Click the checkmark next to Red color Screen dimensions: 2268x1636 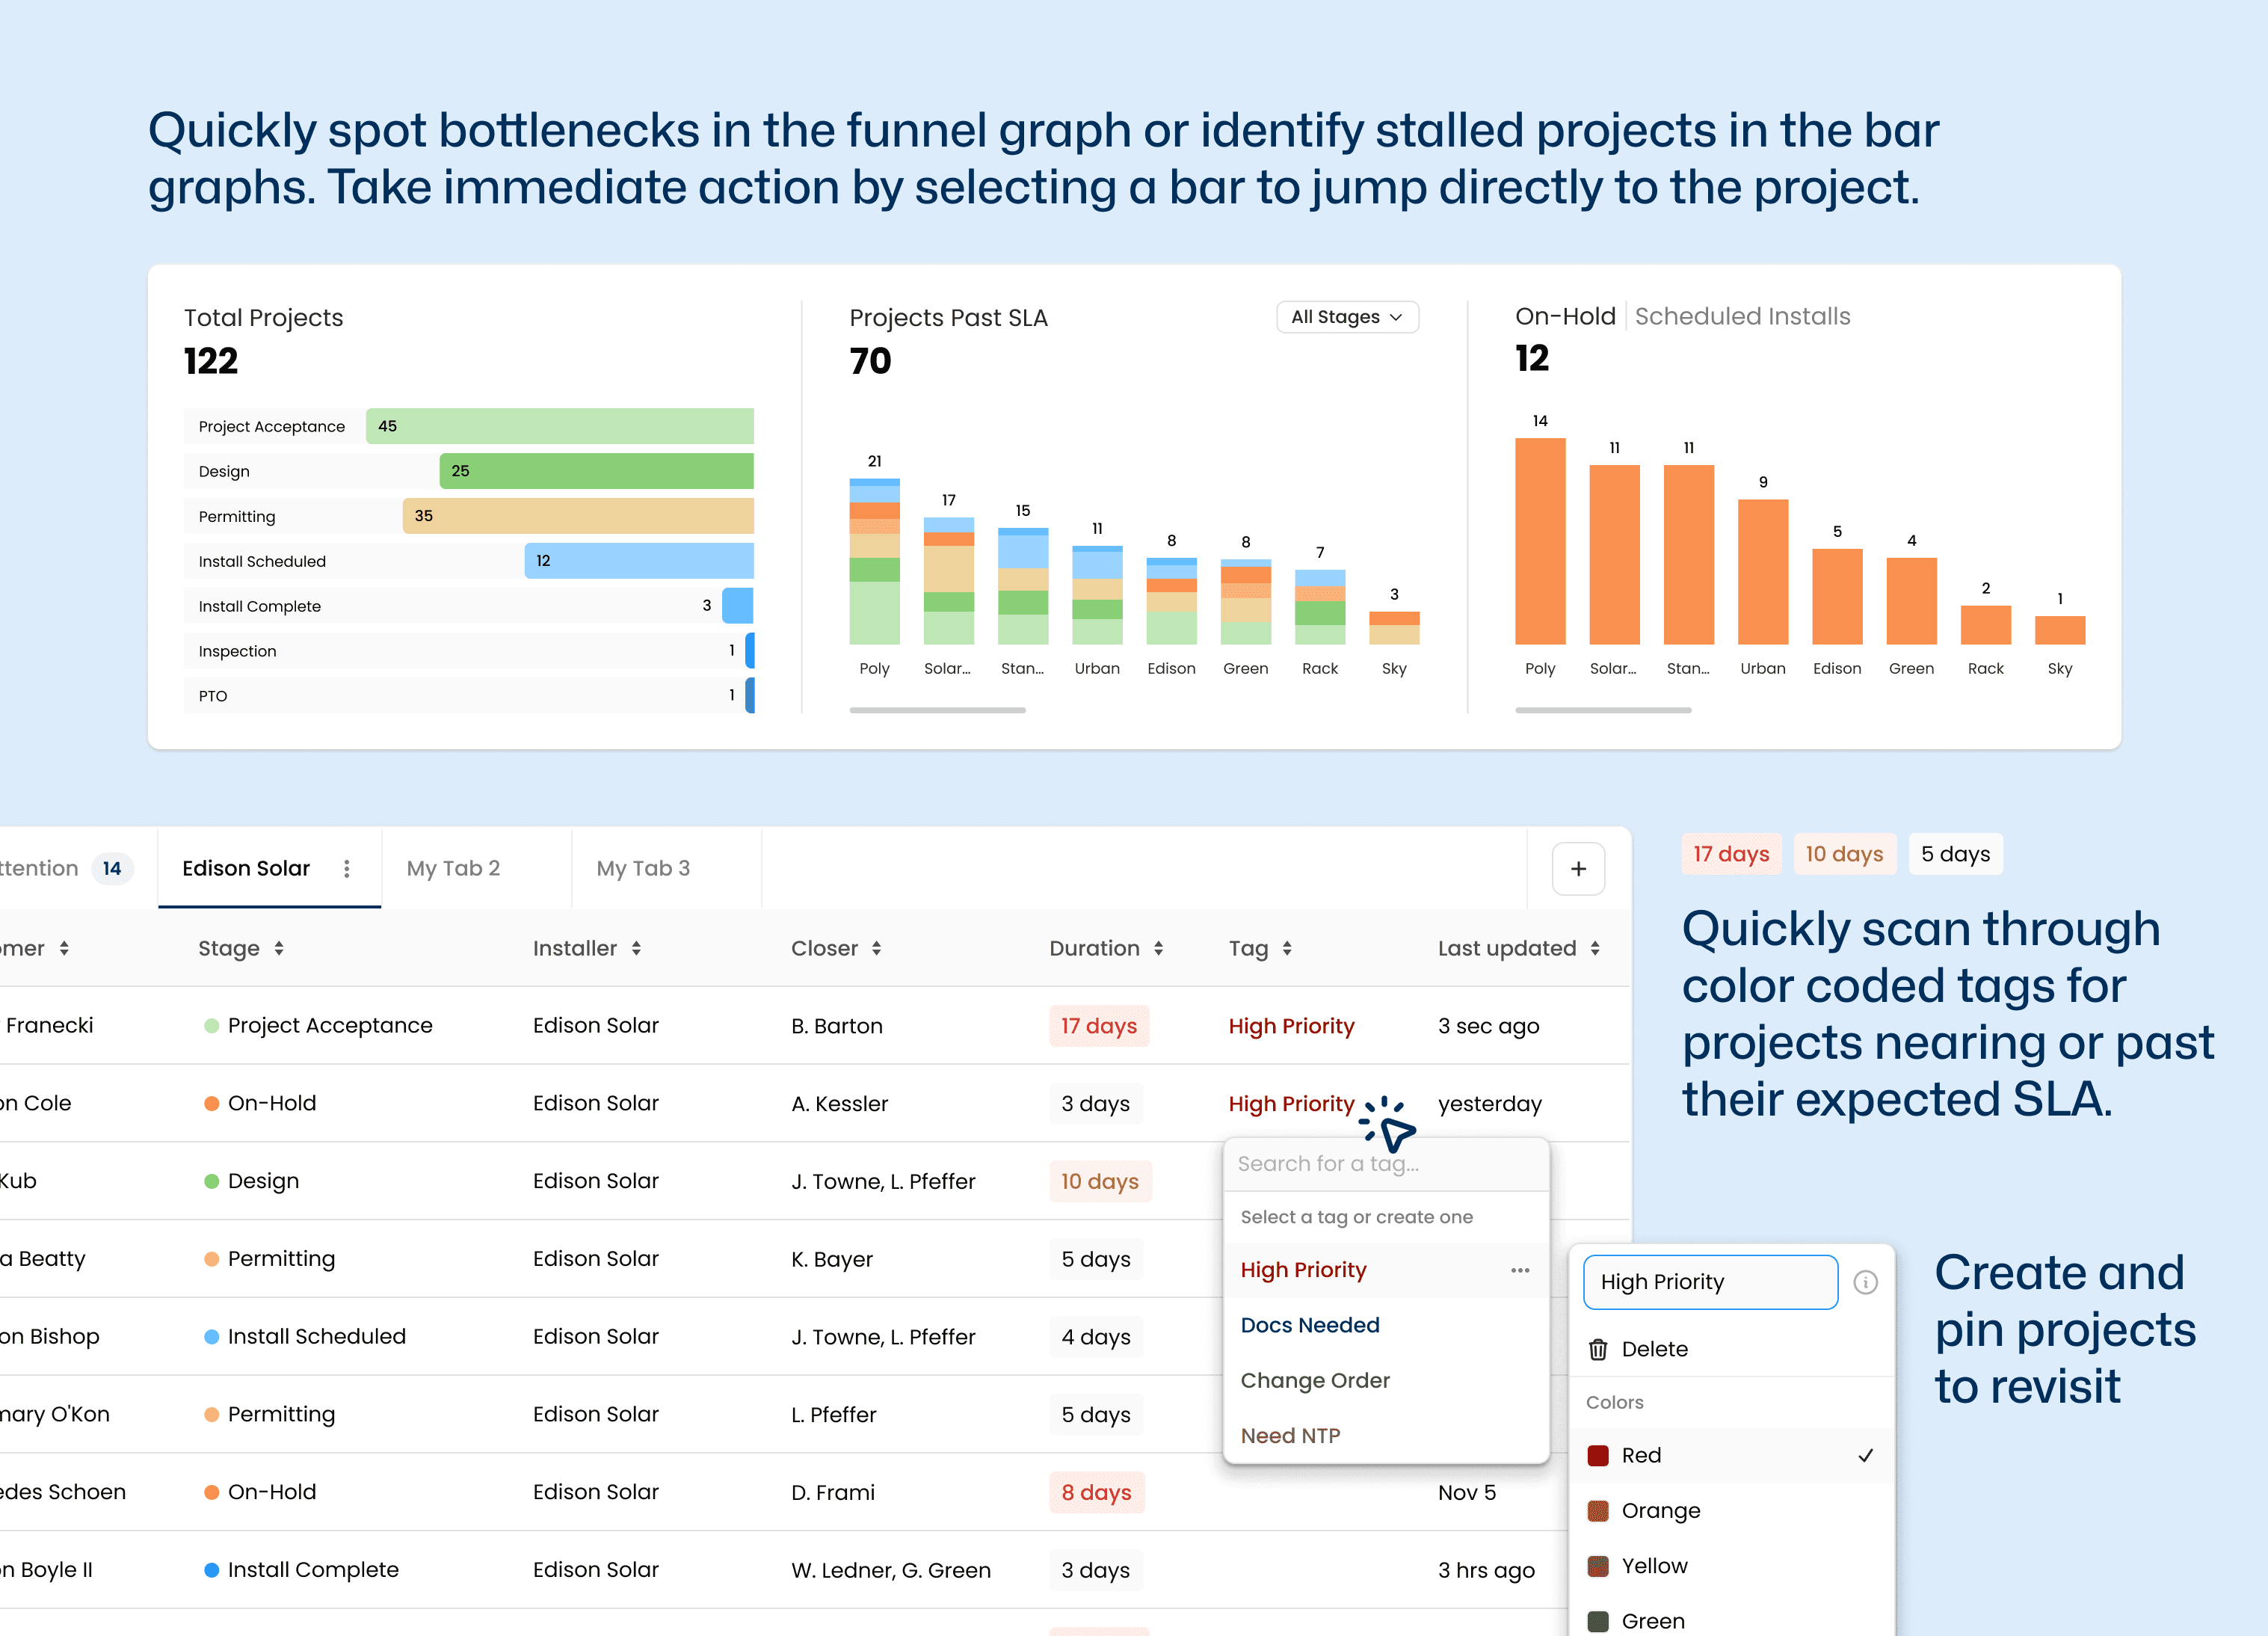click(x=1865, y=1456)
